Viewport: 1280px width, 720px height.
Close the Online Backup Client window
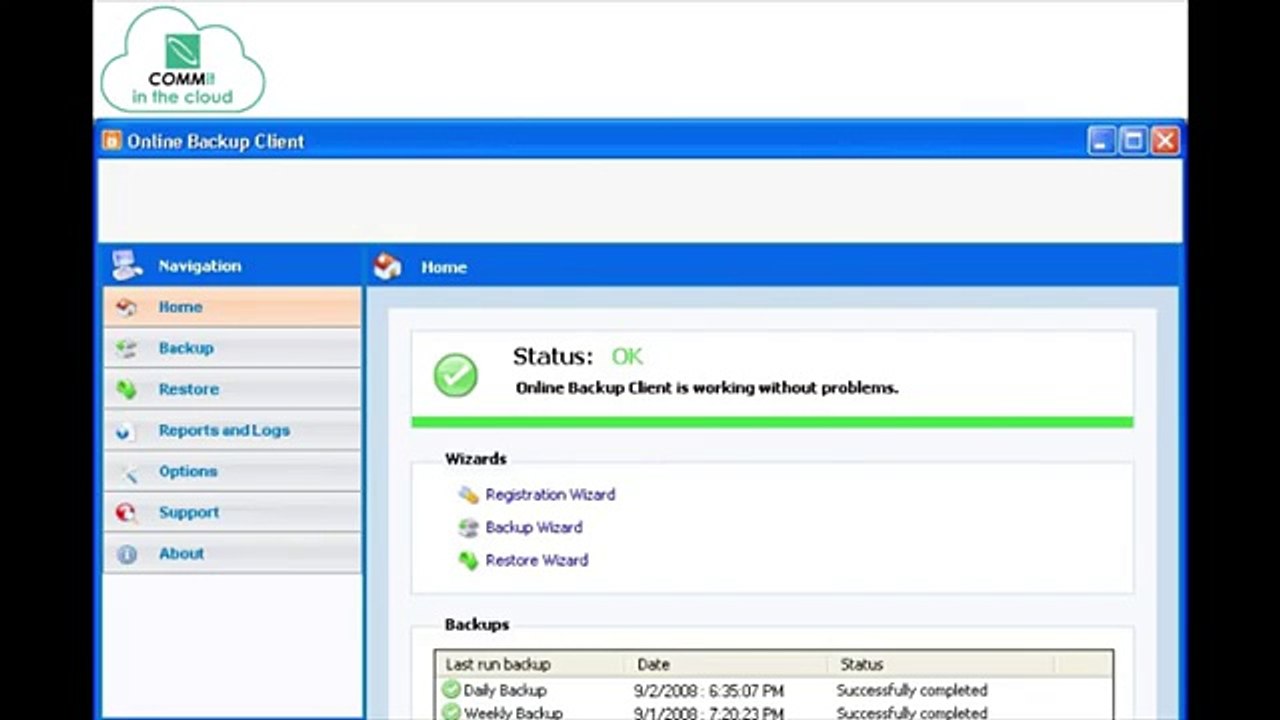click(1165, 141)
